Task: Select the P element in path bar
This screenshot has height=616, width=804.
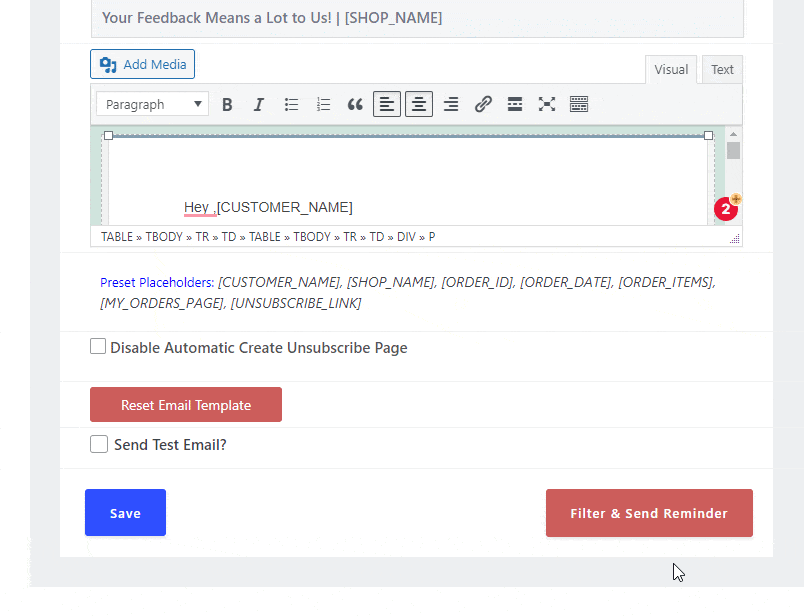Action: click(432, 237)
